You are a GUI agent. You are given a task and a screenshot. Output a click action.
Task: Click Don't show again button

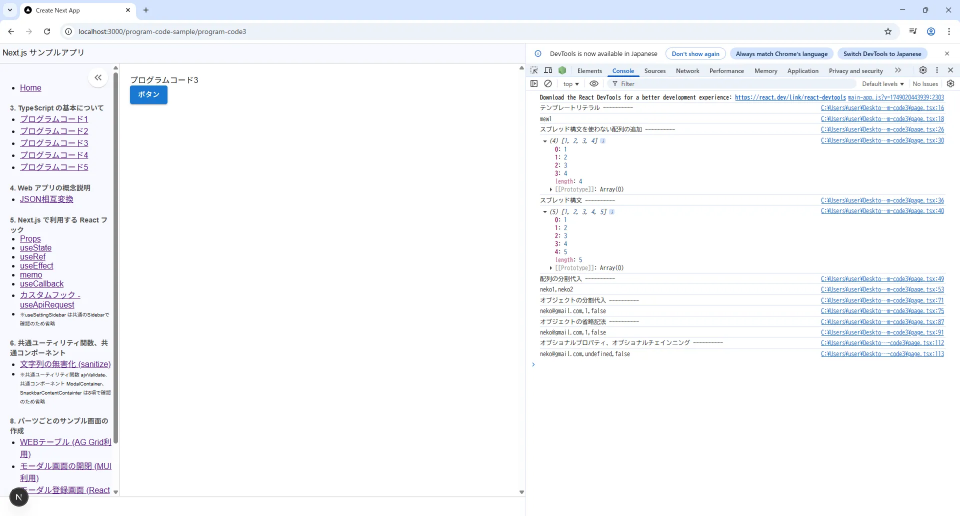pos(696,54)
